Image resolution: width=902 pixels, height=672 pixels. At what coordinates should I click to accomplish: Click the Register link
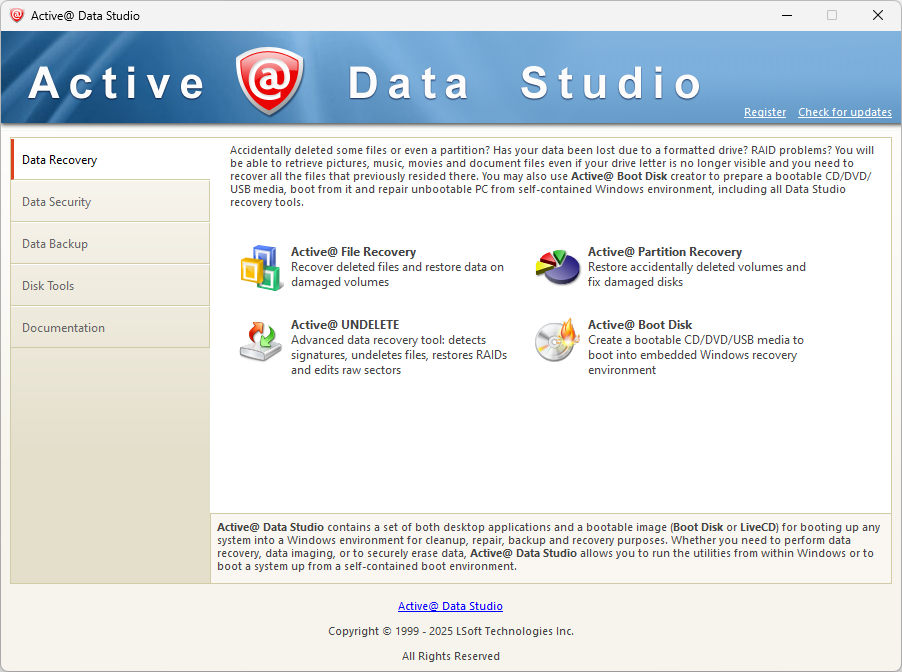[765, 112]
